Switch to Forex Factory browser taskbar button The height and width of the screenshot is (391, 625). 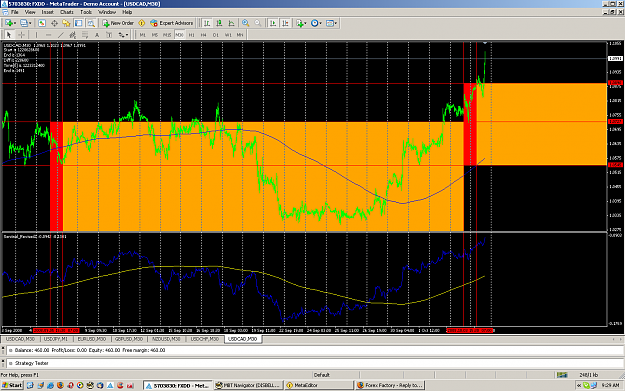389,385
